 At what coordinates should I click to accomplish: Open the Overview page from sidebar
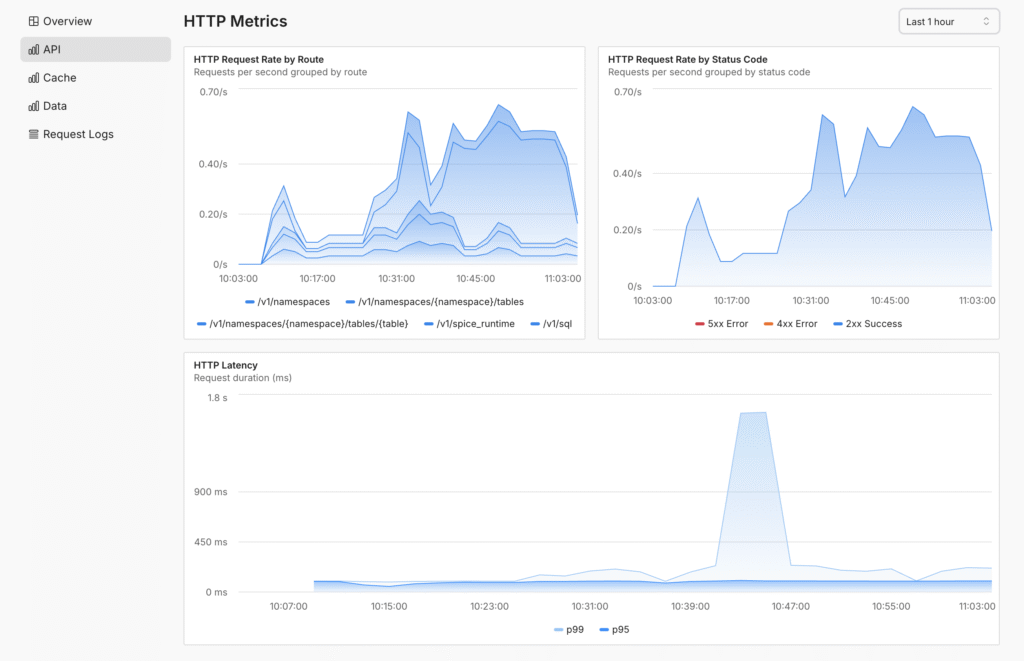[67, 21]
